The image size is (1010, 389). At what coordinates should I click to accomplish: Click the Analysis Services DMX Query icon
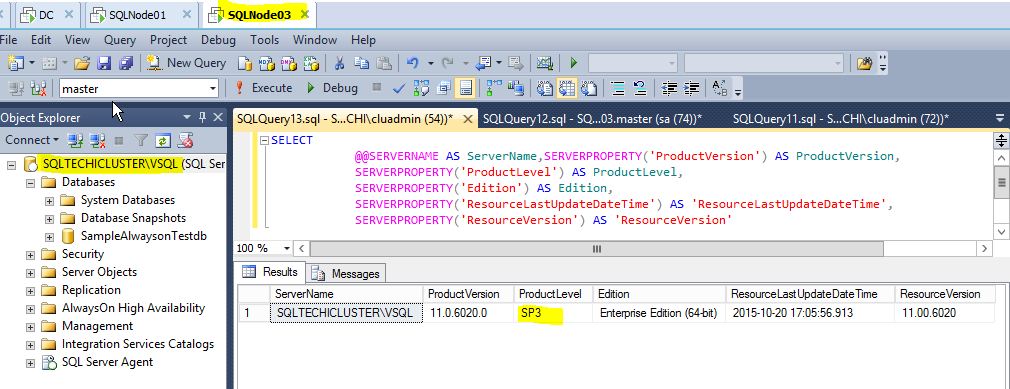click(289, 64)
